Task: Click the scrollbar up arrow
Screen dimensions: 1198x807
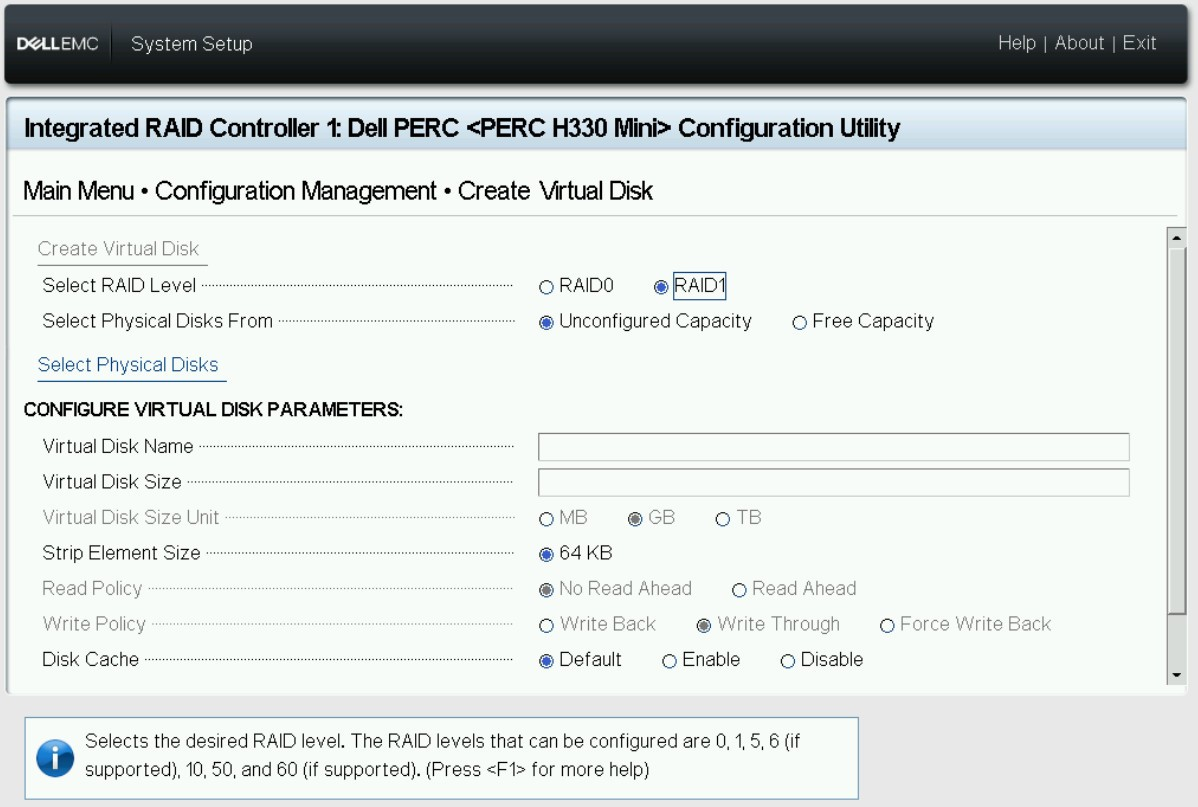Action: tap(1176, 238)
